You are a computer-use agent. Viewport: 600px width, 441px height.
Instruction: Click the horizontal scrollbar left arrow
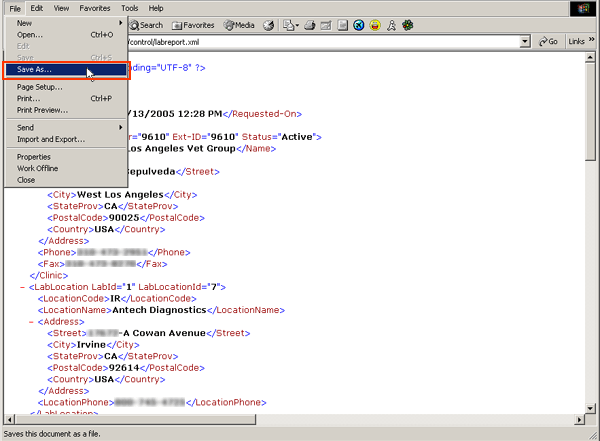(10, 419)
